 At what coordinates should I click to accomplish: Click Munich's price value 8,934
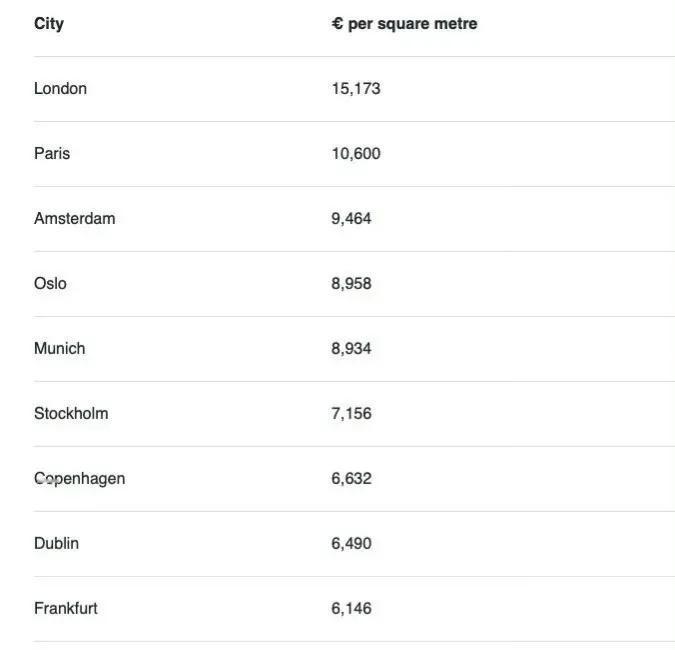[x=351, y=349]
